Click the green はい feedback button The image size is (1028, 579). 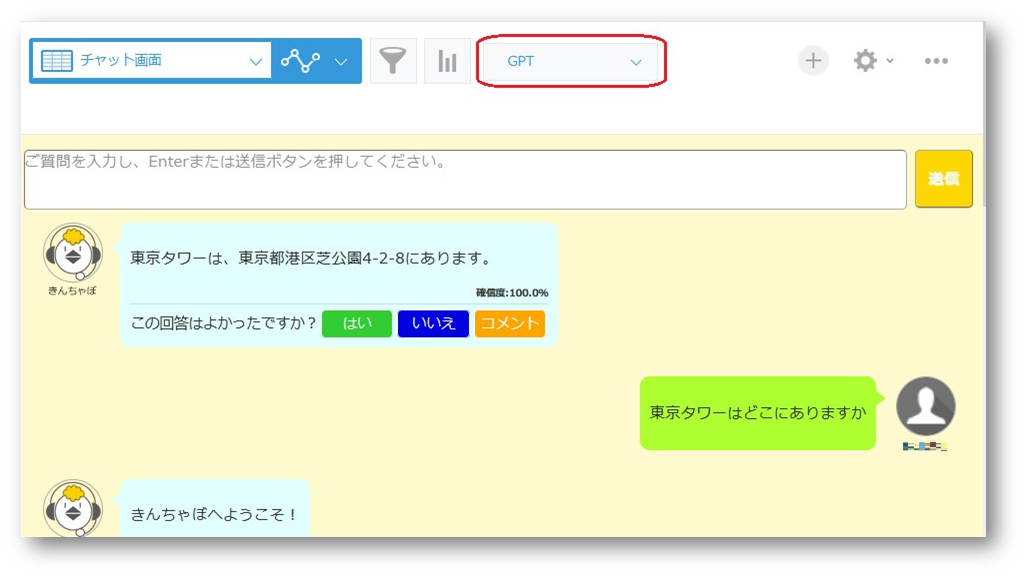click(357, 324)
